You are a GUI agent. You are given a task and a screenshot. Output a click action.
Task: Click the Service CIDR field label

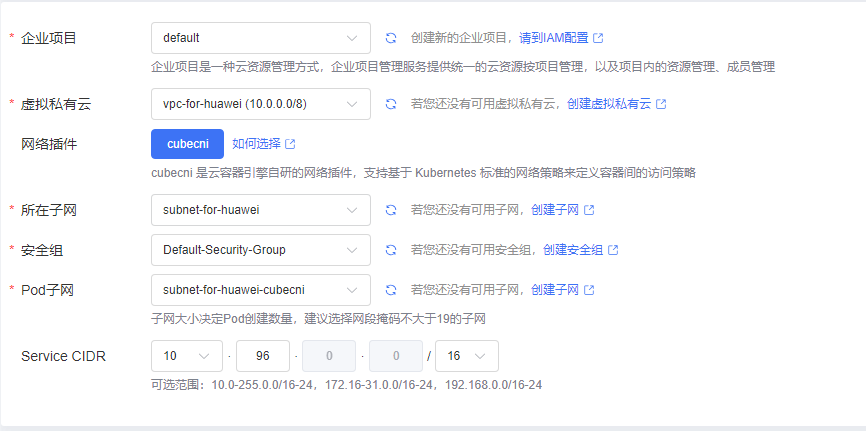tap(64, 356)
